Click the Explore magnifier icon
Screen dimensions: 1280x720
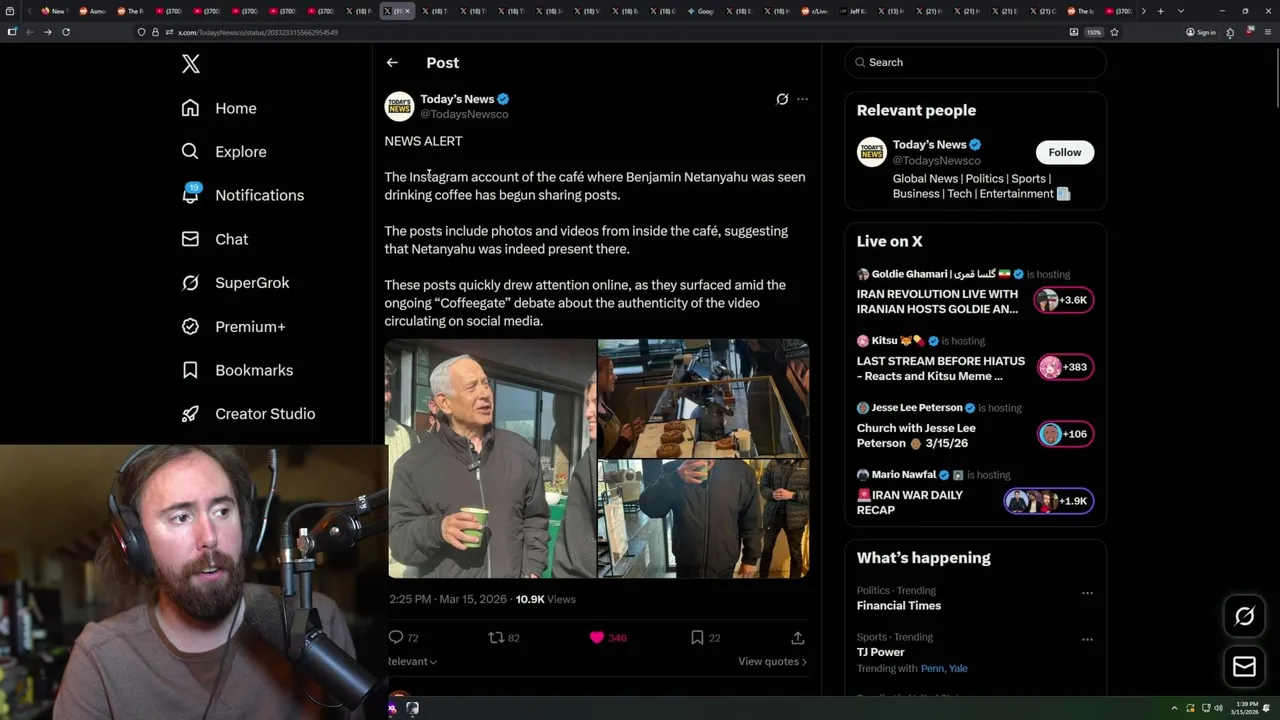point(190,152)
